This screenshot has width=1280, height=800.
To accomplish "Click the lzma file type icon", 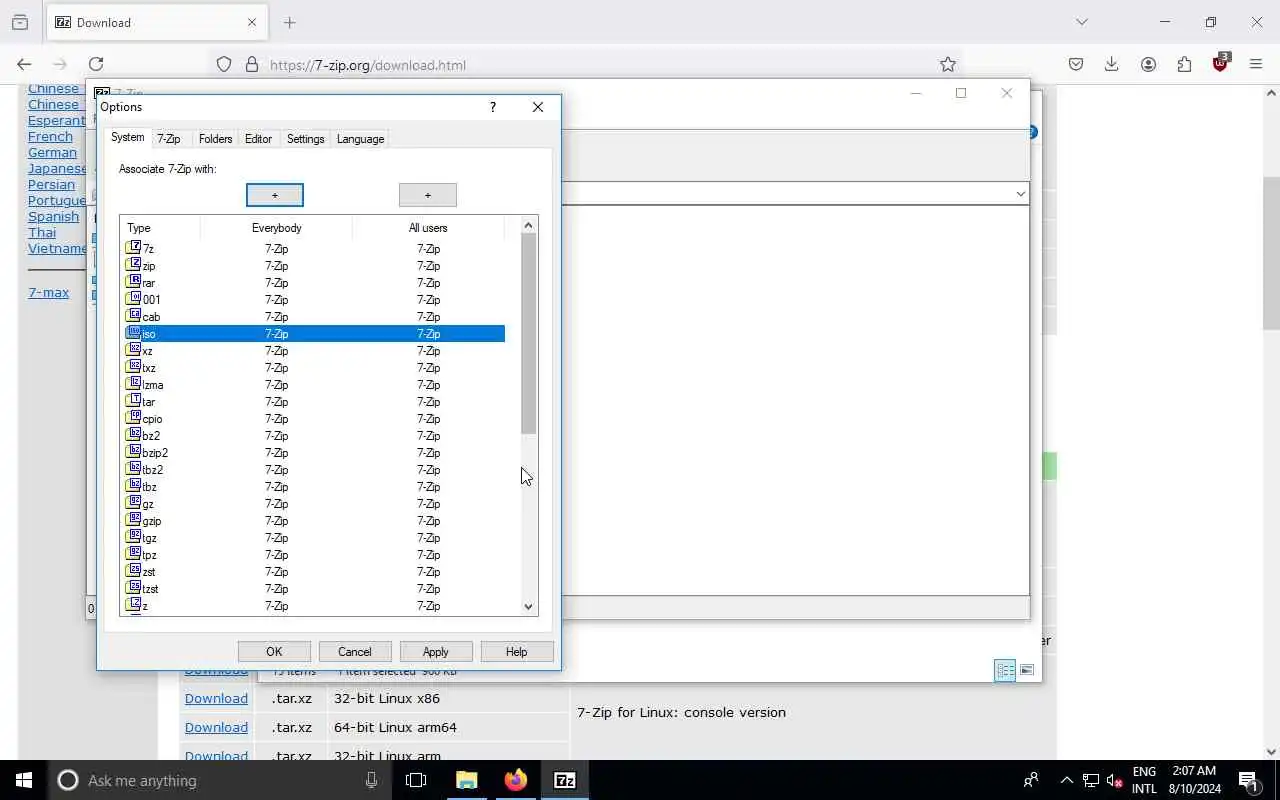I will tap(134, 384).
